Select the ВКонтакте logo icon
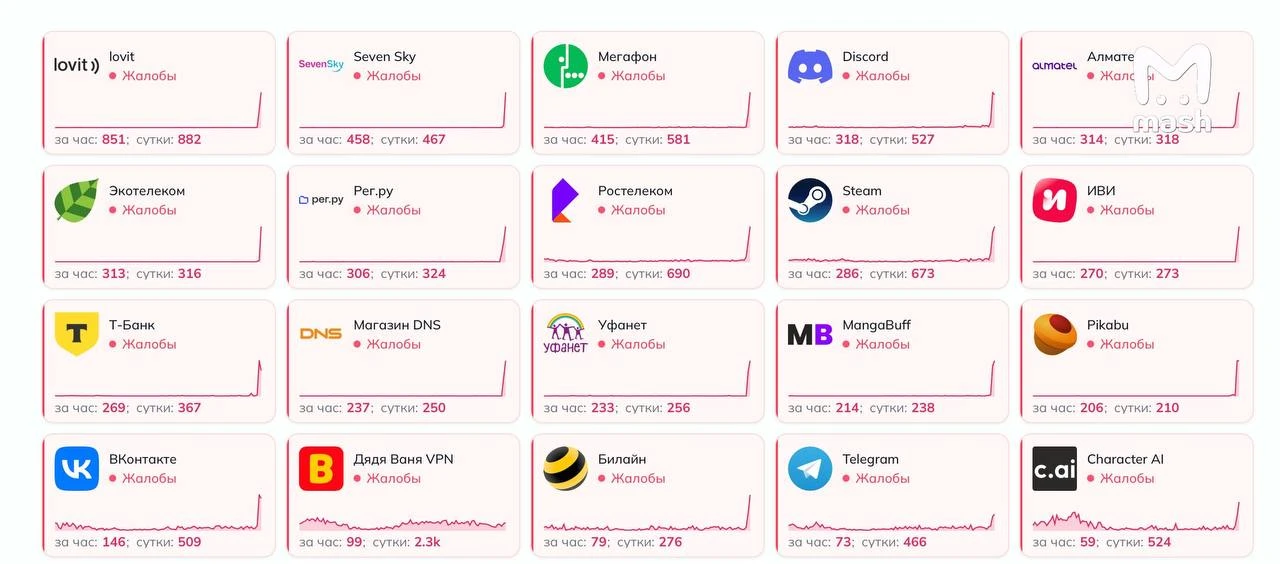 77,468
